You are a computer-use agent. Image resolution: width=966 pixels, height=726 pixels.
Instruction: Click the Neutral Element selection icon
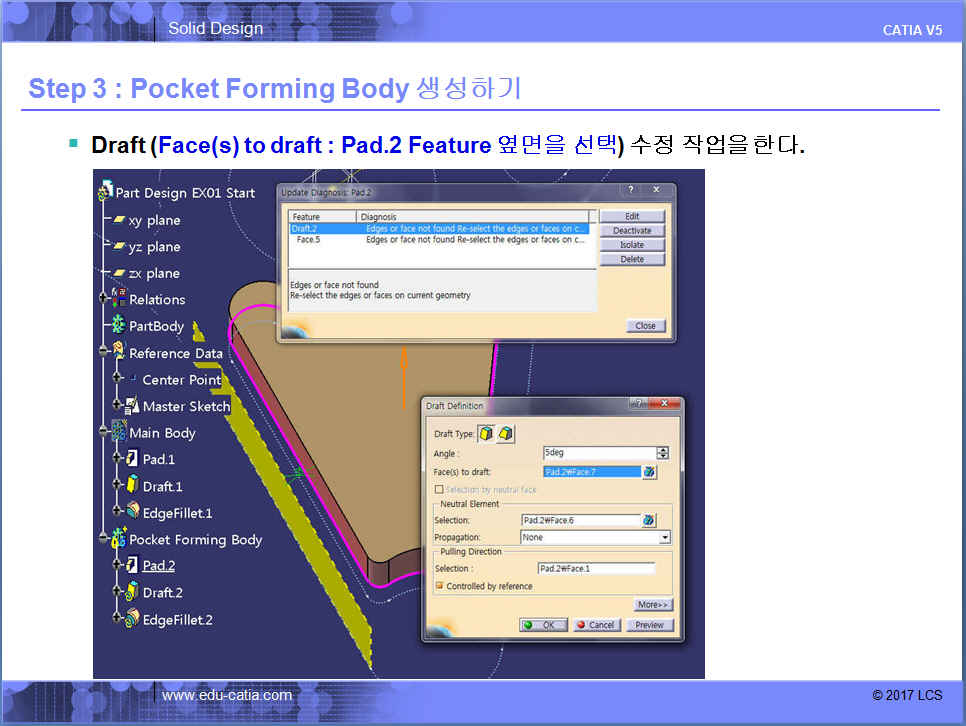650,520
